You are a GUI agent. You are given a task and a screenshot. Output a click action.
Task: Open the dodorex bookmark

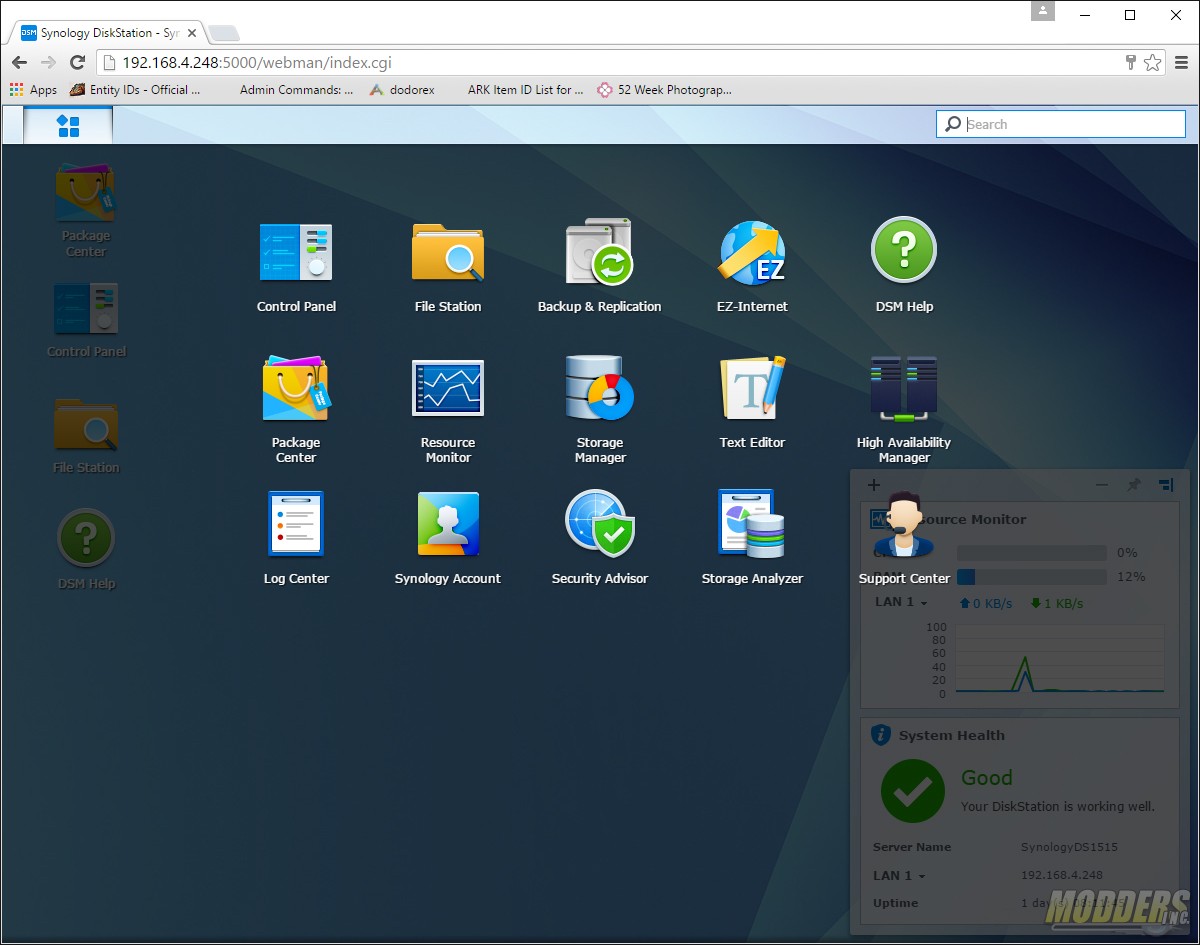pos(402,89)
